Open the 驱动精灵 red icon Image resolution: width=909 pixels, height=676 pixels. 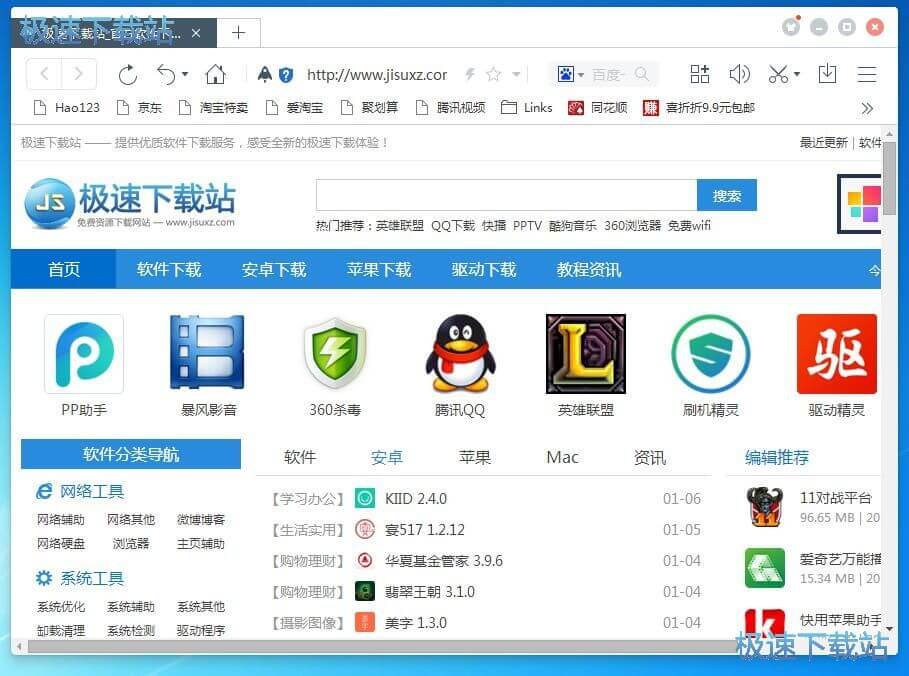tap(837, 354)
